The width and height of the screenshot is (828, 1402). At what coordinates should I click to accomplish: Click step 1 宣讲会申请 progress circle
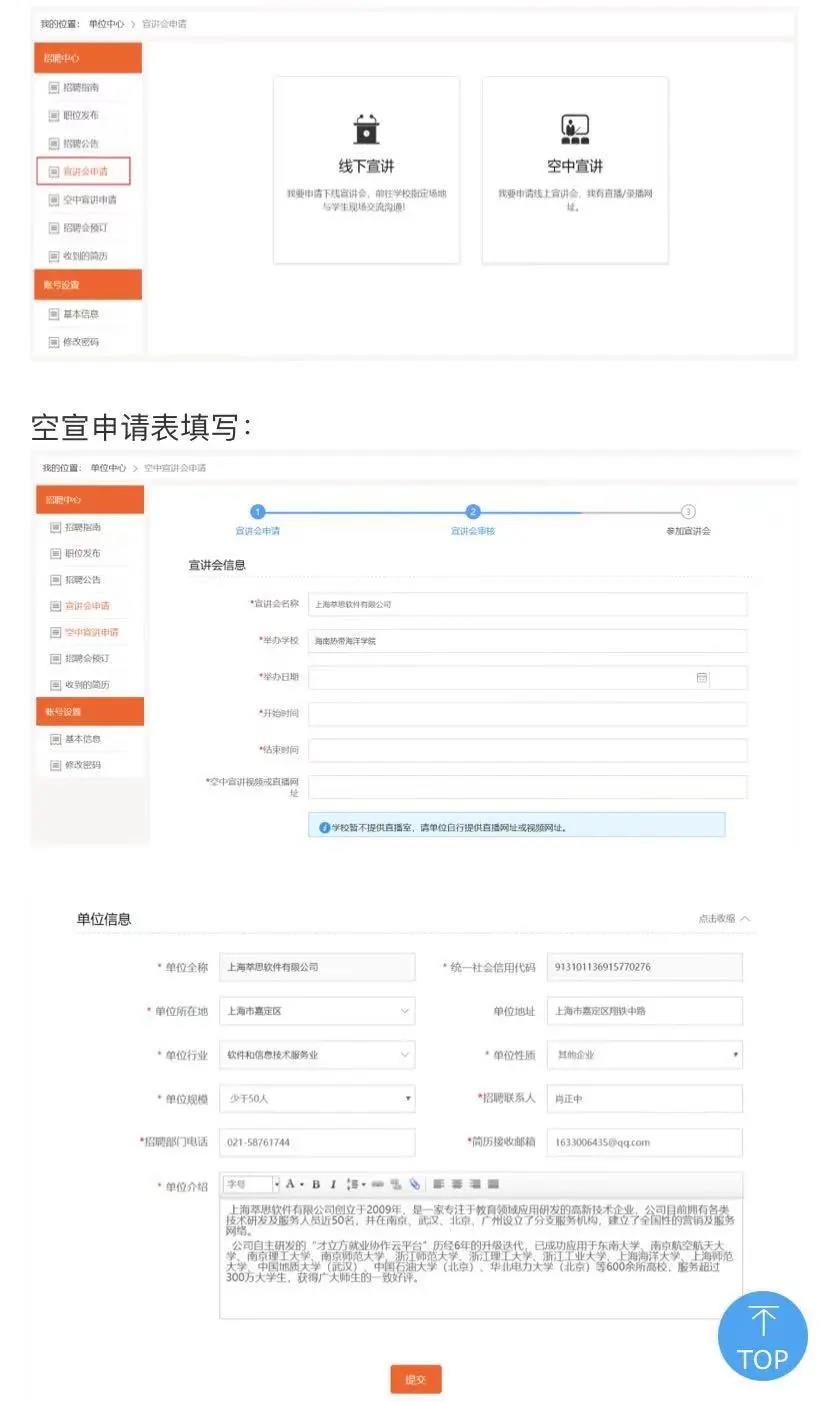click(x=257, y=512)
